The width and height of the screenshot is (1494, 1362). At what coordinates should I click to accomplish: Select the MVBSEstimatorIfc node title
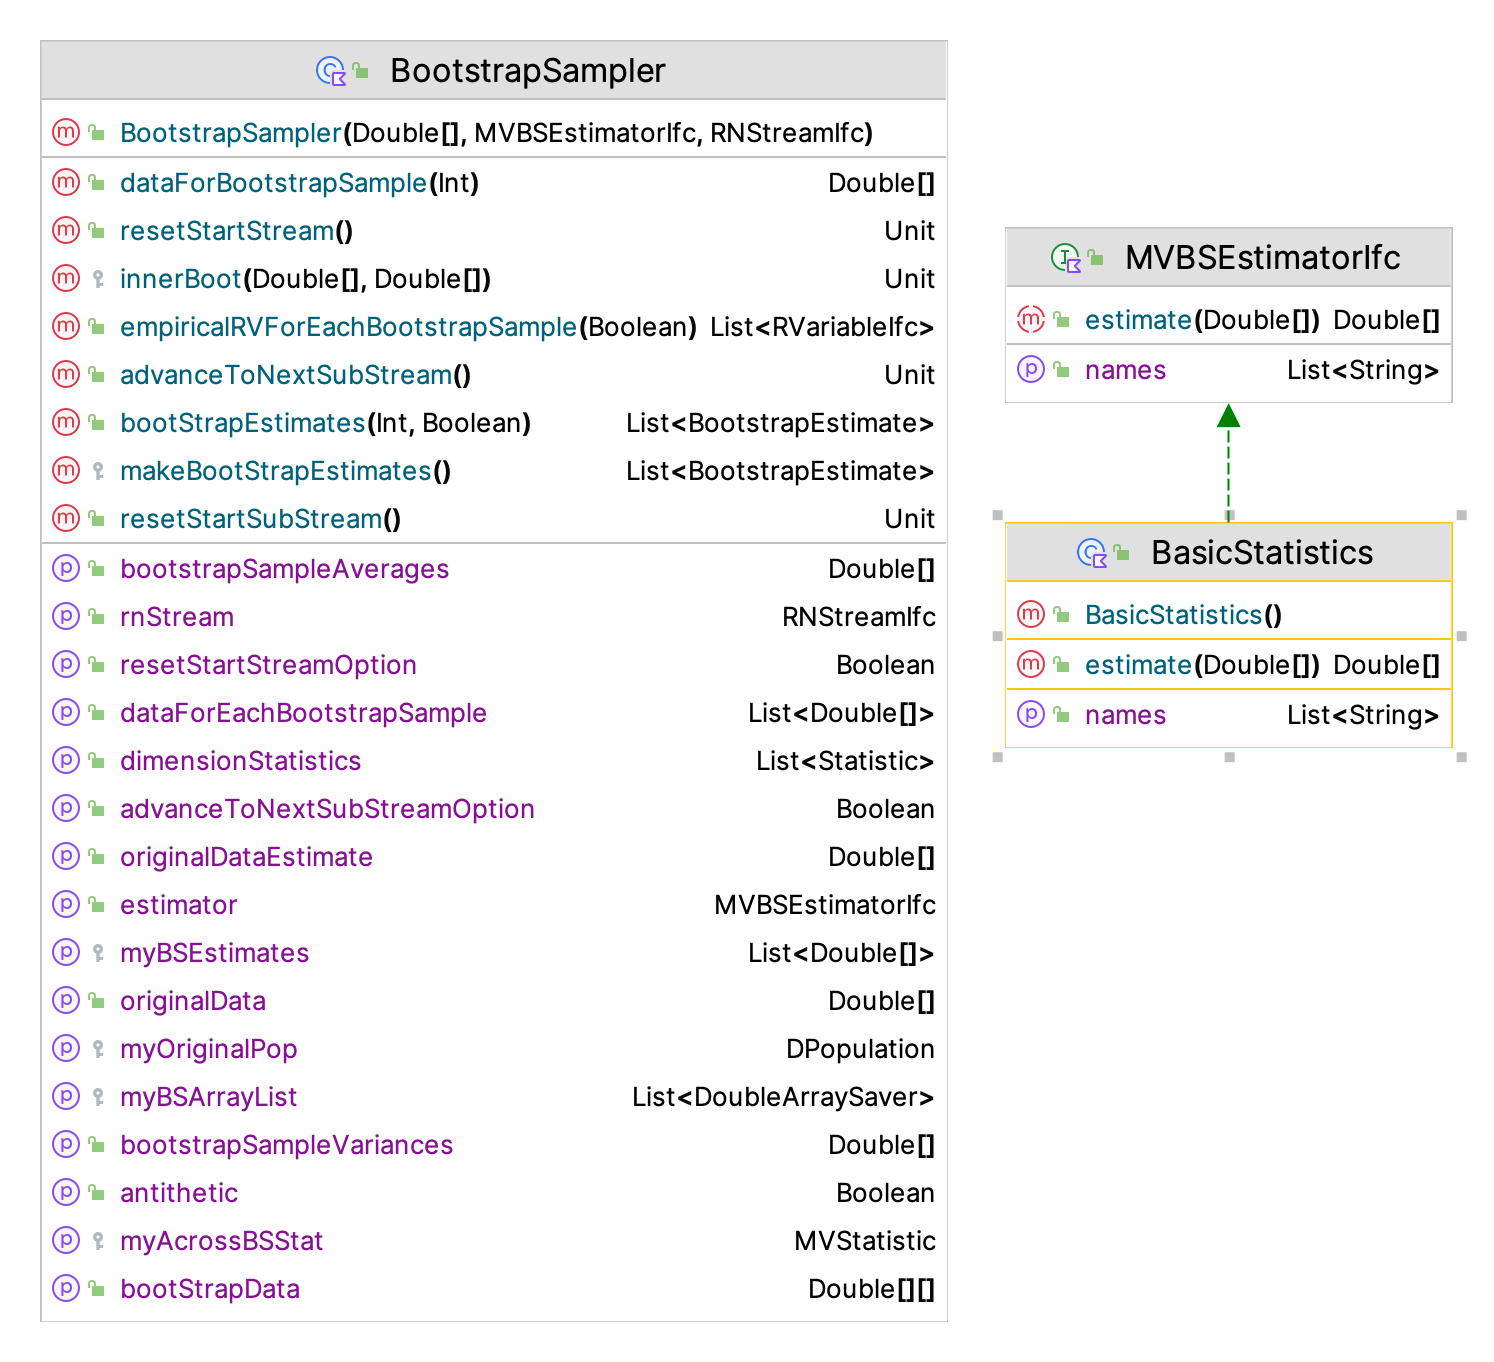click(x=1262, y=258)
